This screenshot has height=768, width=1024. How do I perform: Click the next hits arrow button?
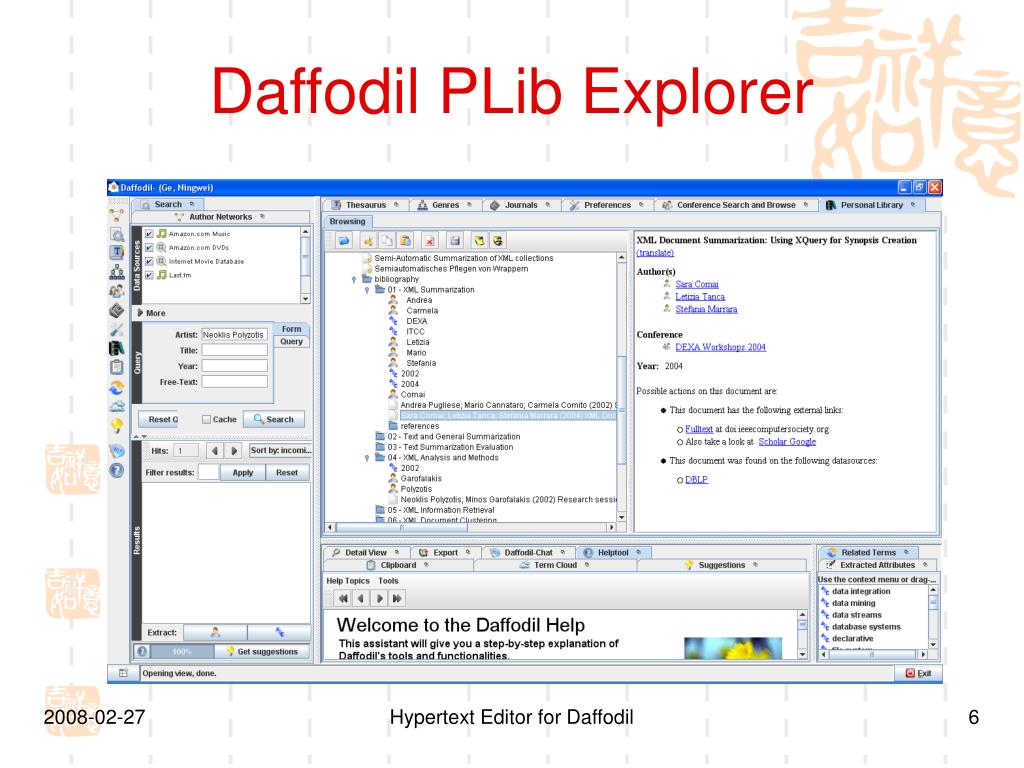tap(234, 451)
